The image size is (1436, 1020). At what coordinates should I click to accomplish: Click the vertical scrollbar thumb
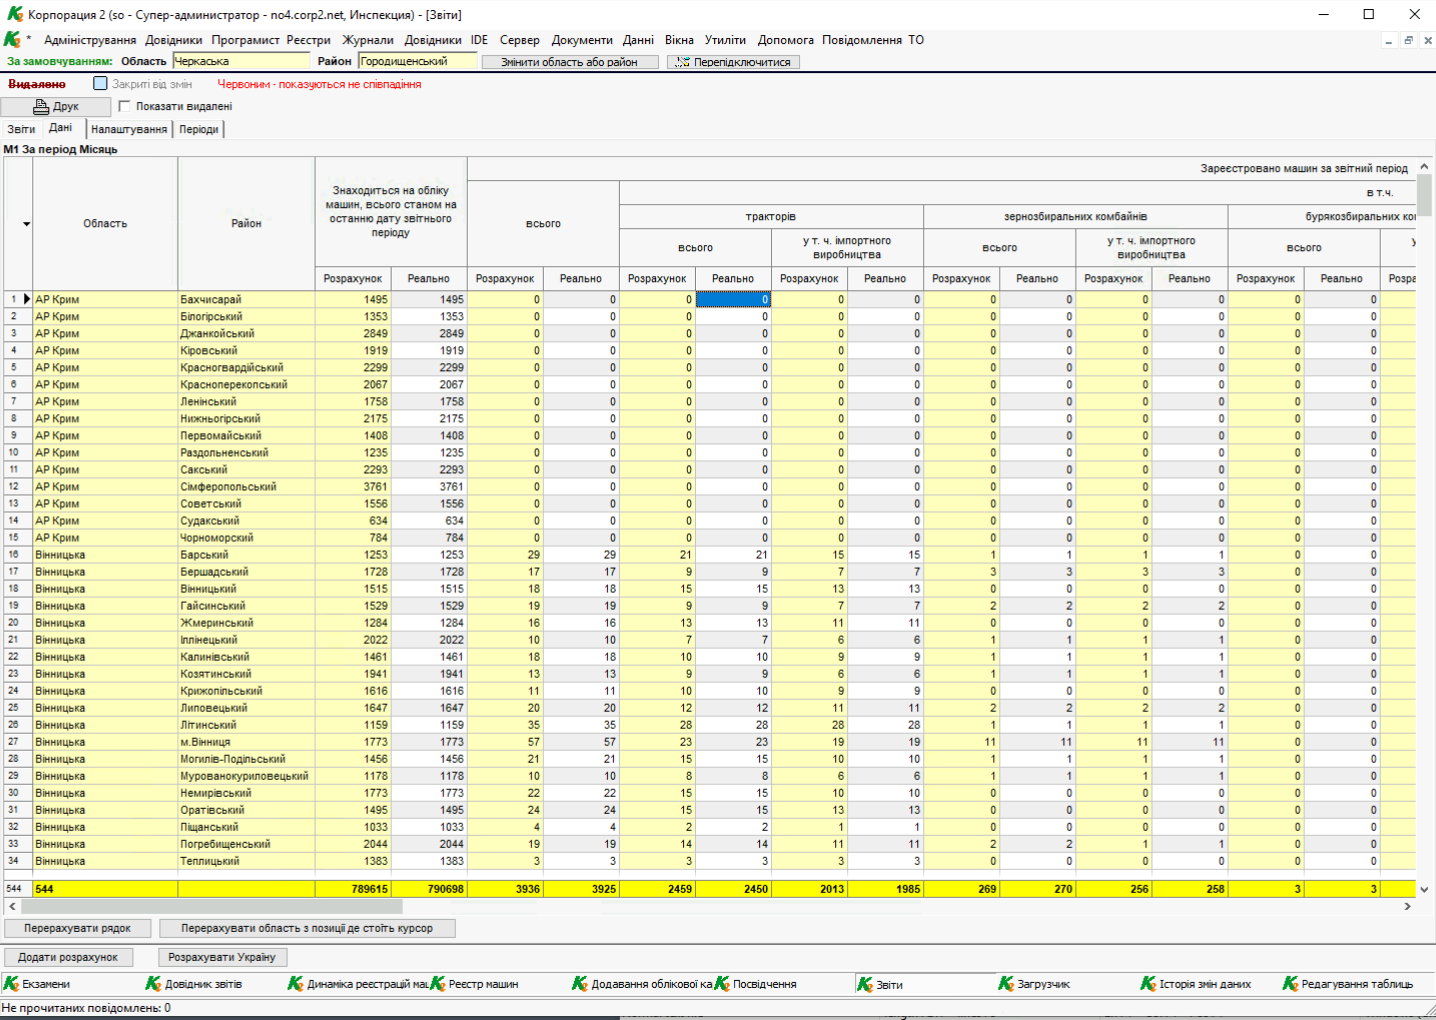(x=1424, y=195)
